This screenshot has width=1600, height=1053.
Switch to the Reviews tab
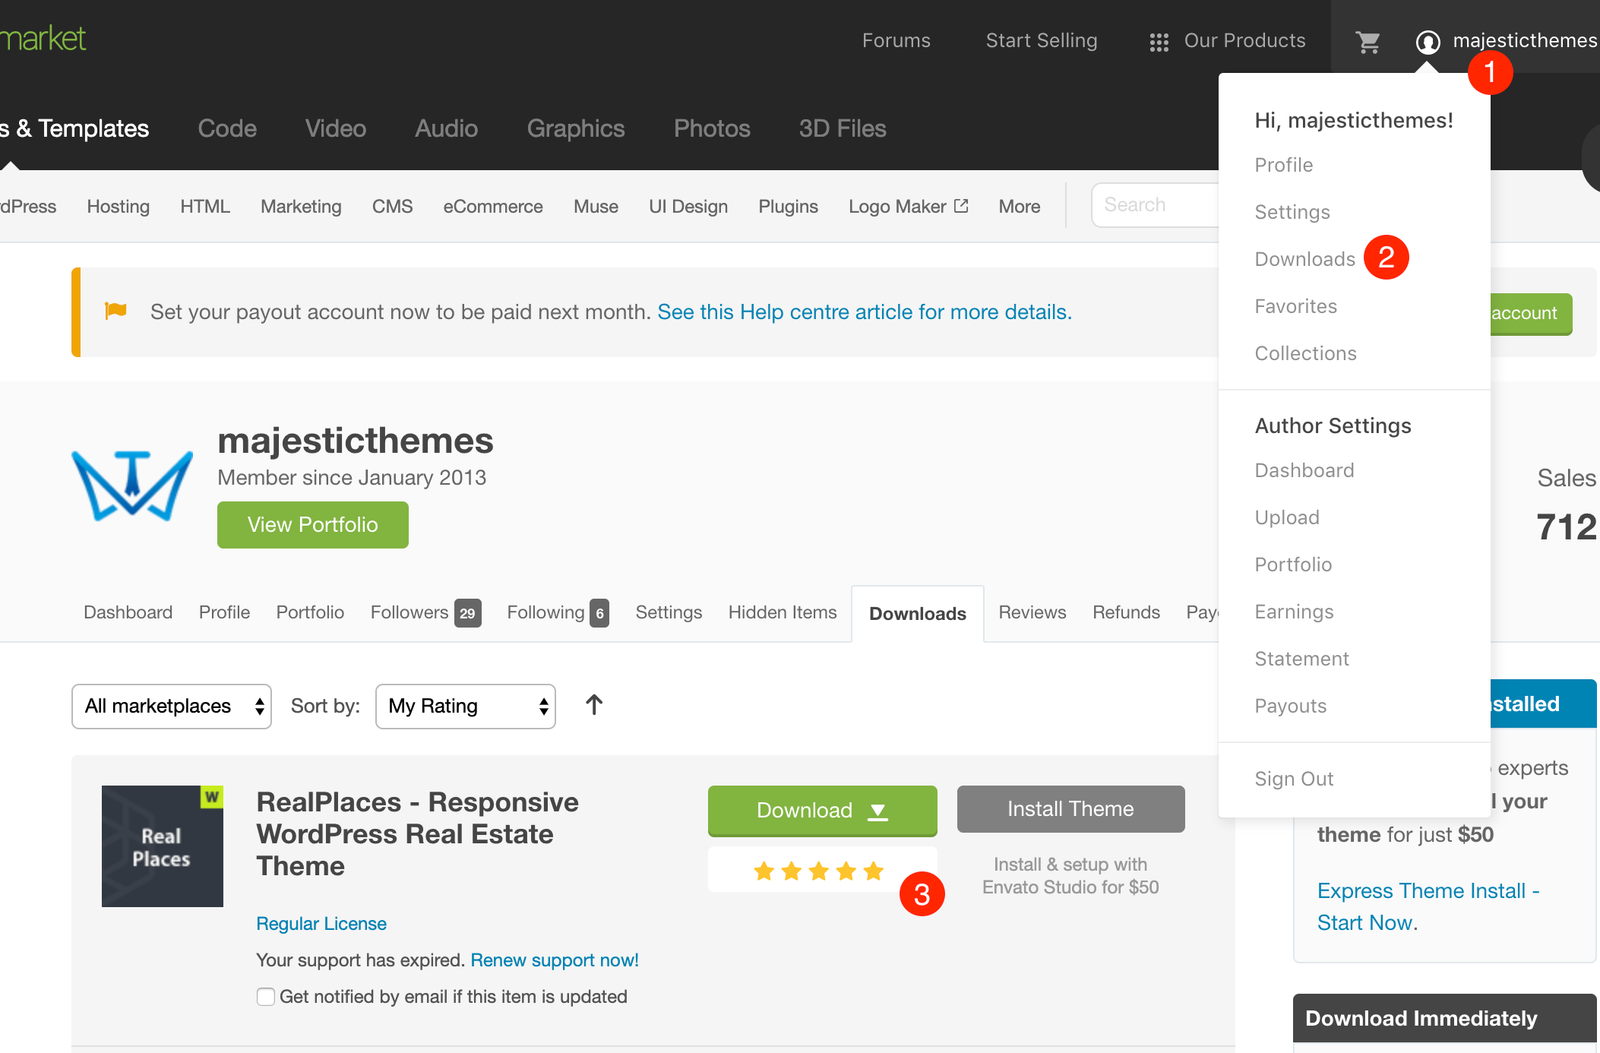(x=1032, y=612)
